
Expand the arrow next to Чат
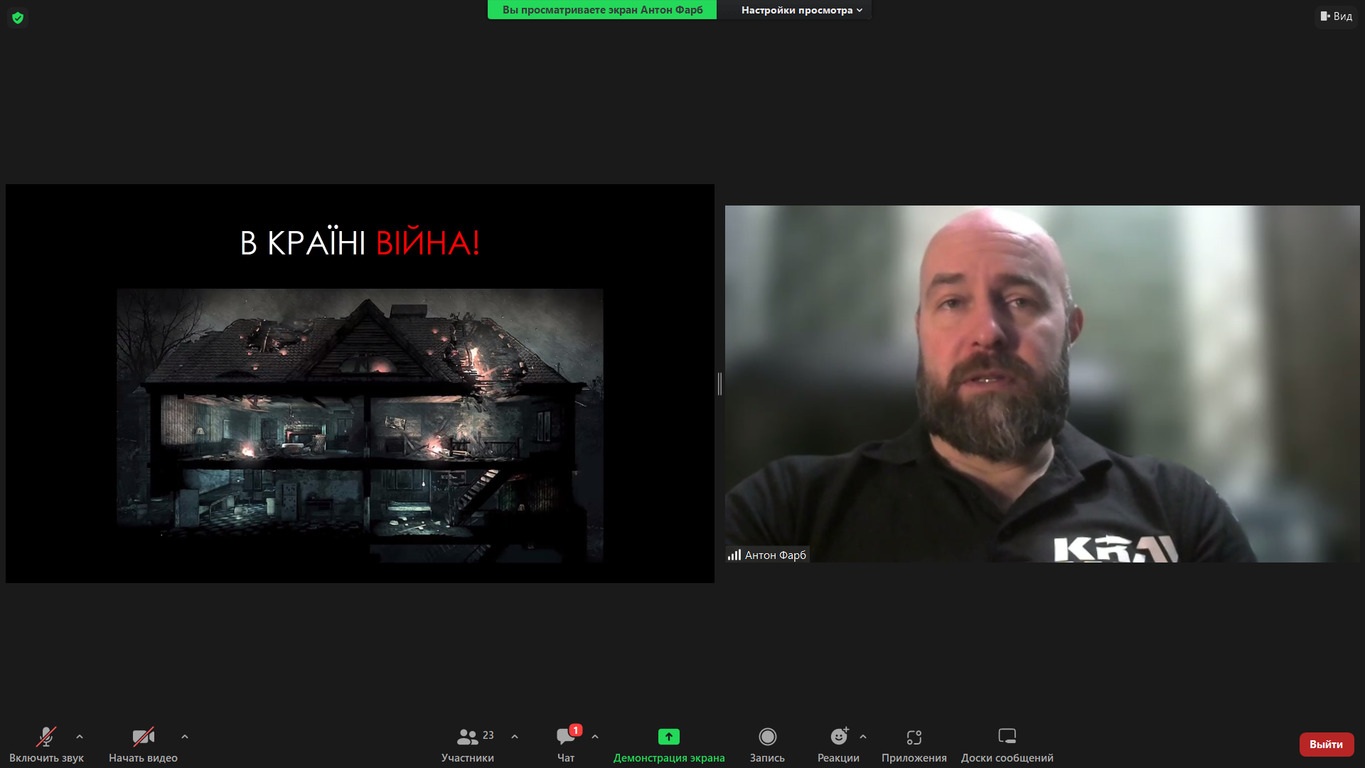pos(595,737)
